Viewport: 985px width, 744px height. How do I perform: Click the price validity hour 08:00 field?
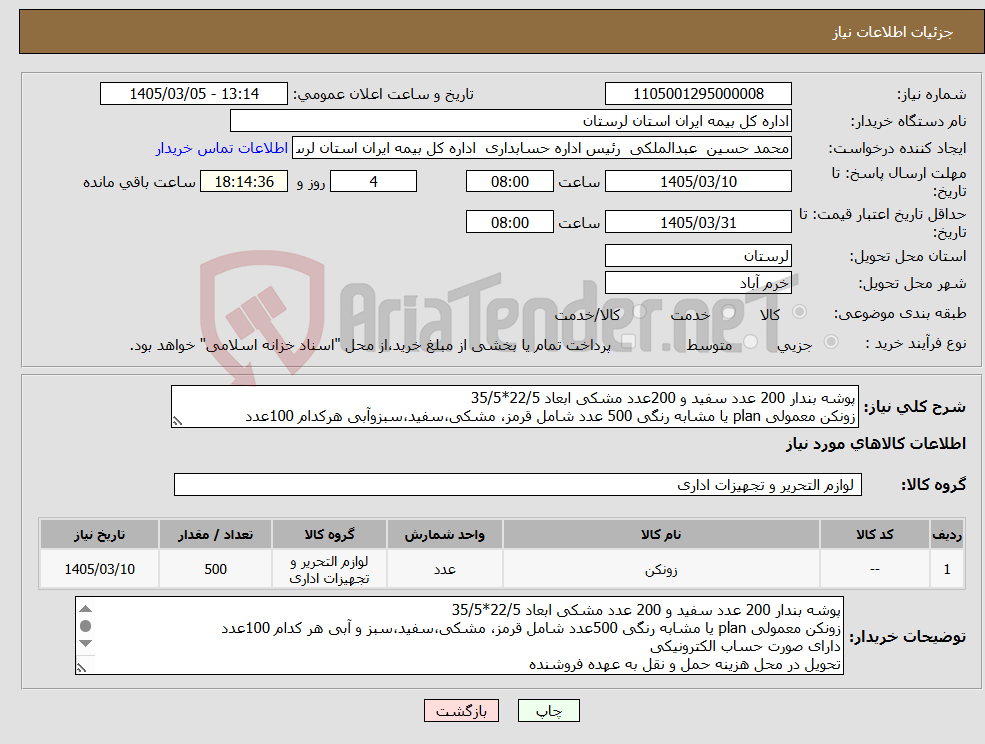coord(509,222)
